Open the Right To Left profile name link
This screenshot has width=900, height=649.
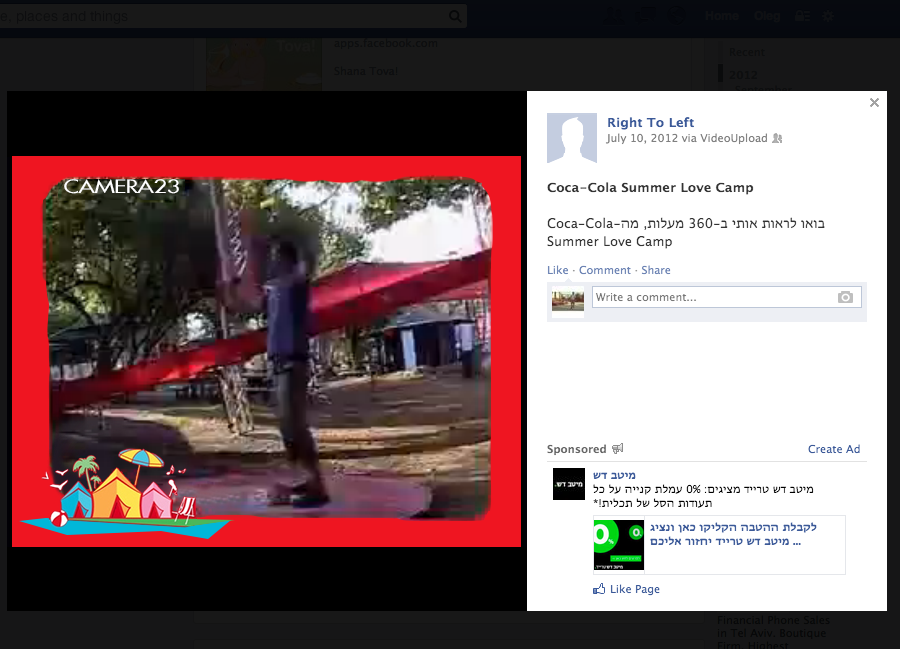(650, 122)
